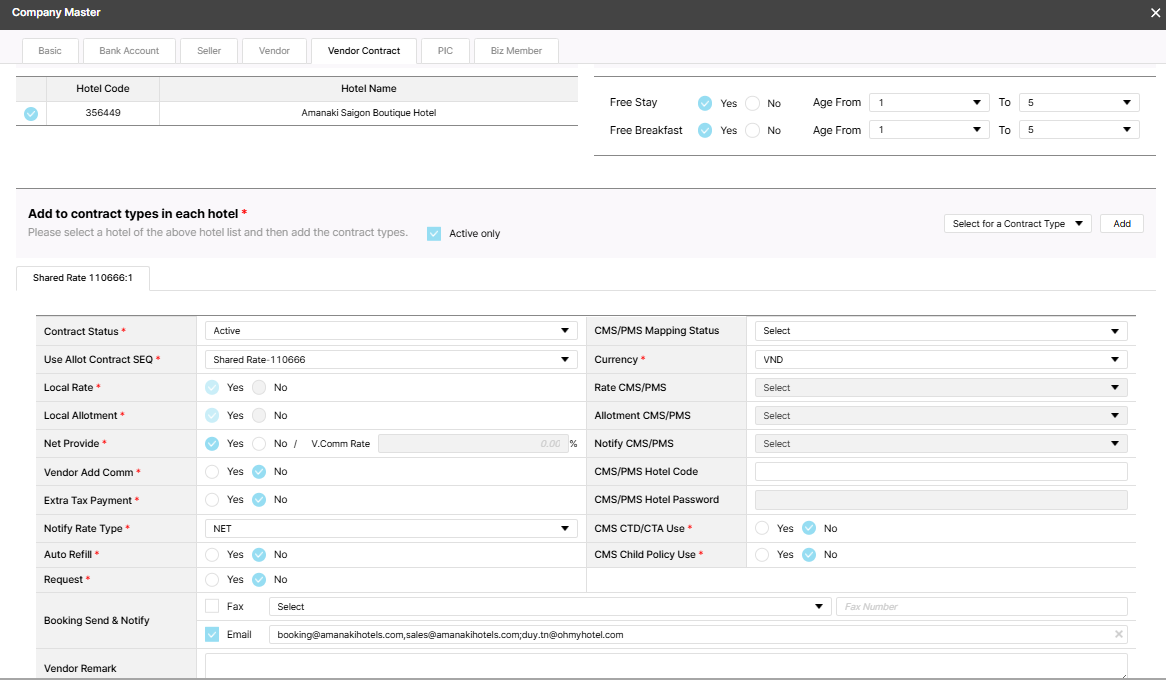Click the CMS/PMS Hotel Code field
Image resolution: width=1166 pixels, height=680 pixels.
click(x=940, y=472)
